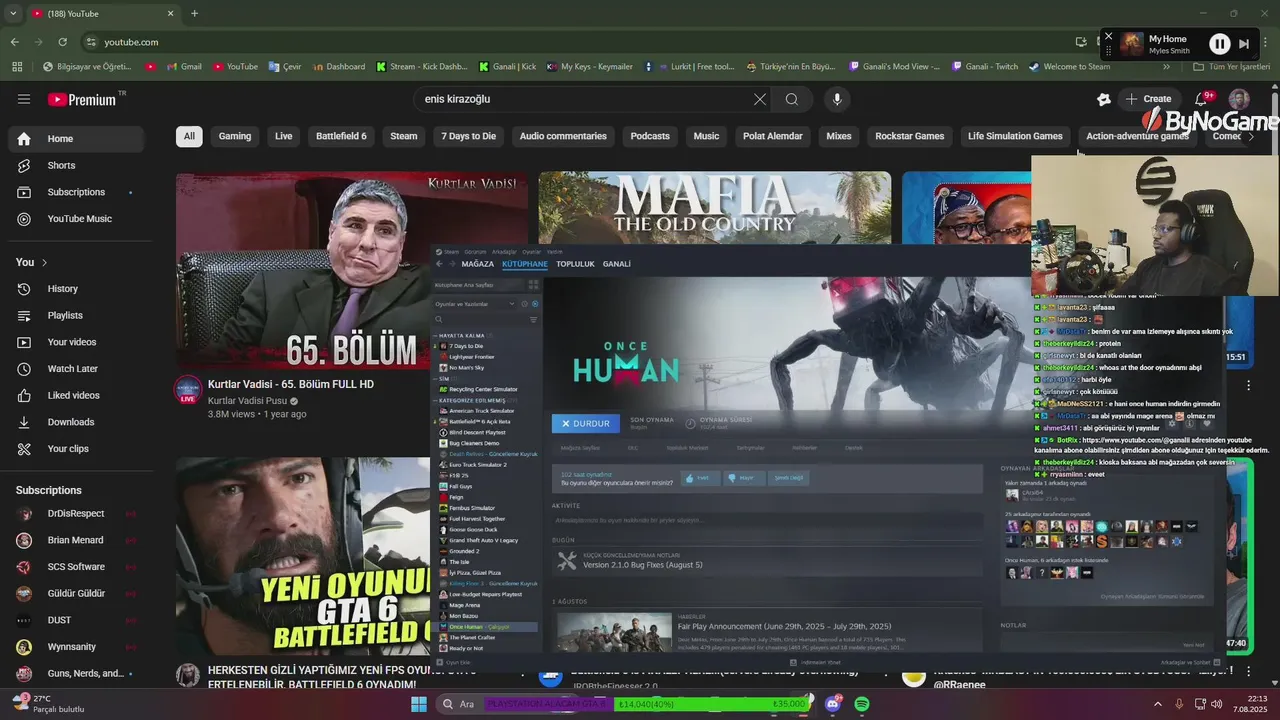Open the Brian Menard subscription
Viewport: 1280px width, 720px height.
tap(76, 540)
